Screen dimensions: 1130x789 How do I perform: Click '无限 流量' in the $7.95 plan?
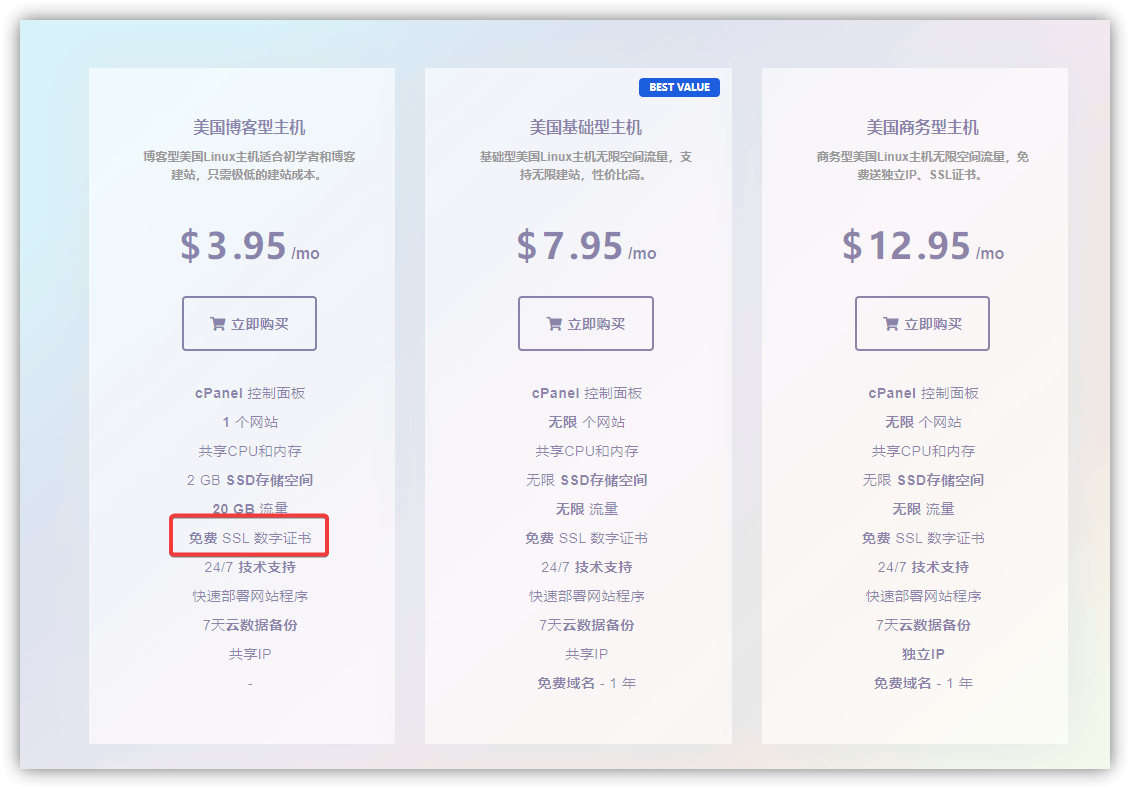[587, 509]
